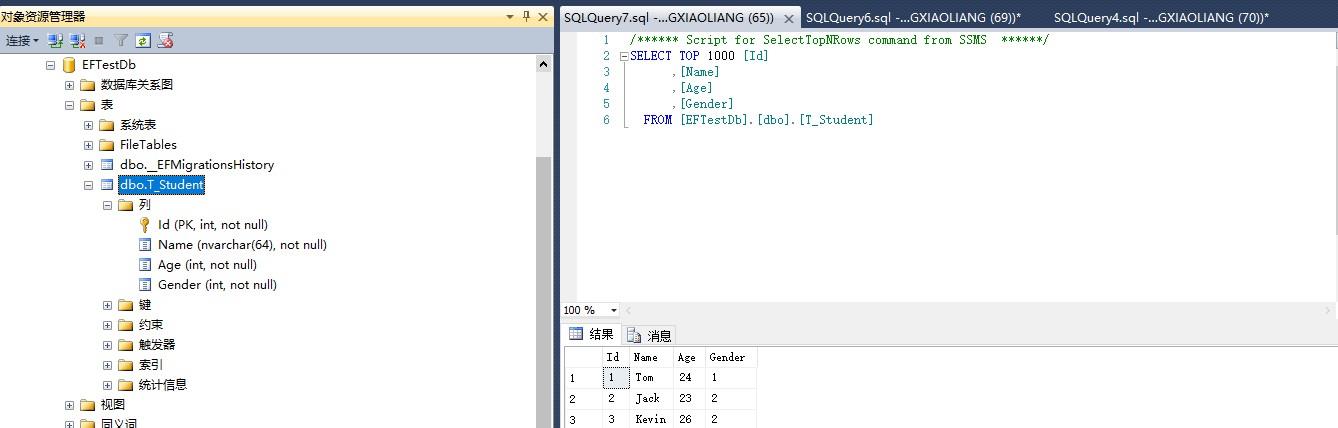The width and height of the screenshot is (1338, 428).
Task: Expand the 触发器 triggers folder
Action: click(107, 345)
